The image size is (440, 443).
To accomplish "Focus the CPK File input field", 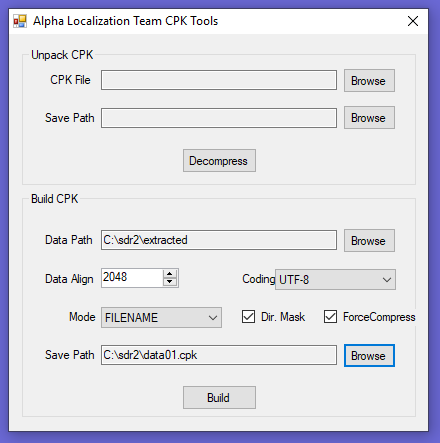I will pos(219,80).
